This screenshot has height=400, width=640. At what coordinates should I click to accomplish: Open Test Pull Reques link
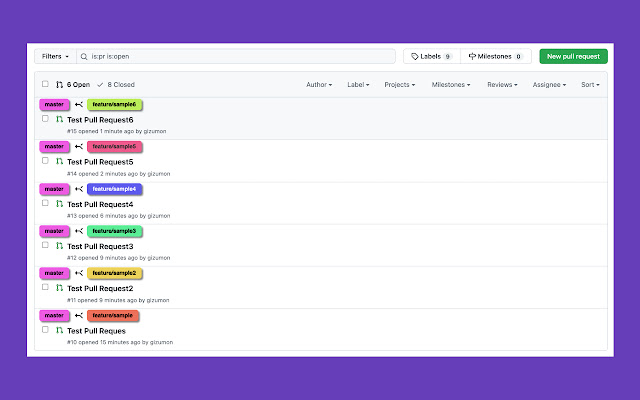[96, 331]
